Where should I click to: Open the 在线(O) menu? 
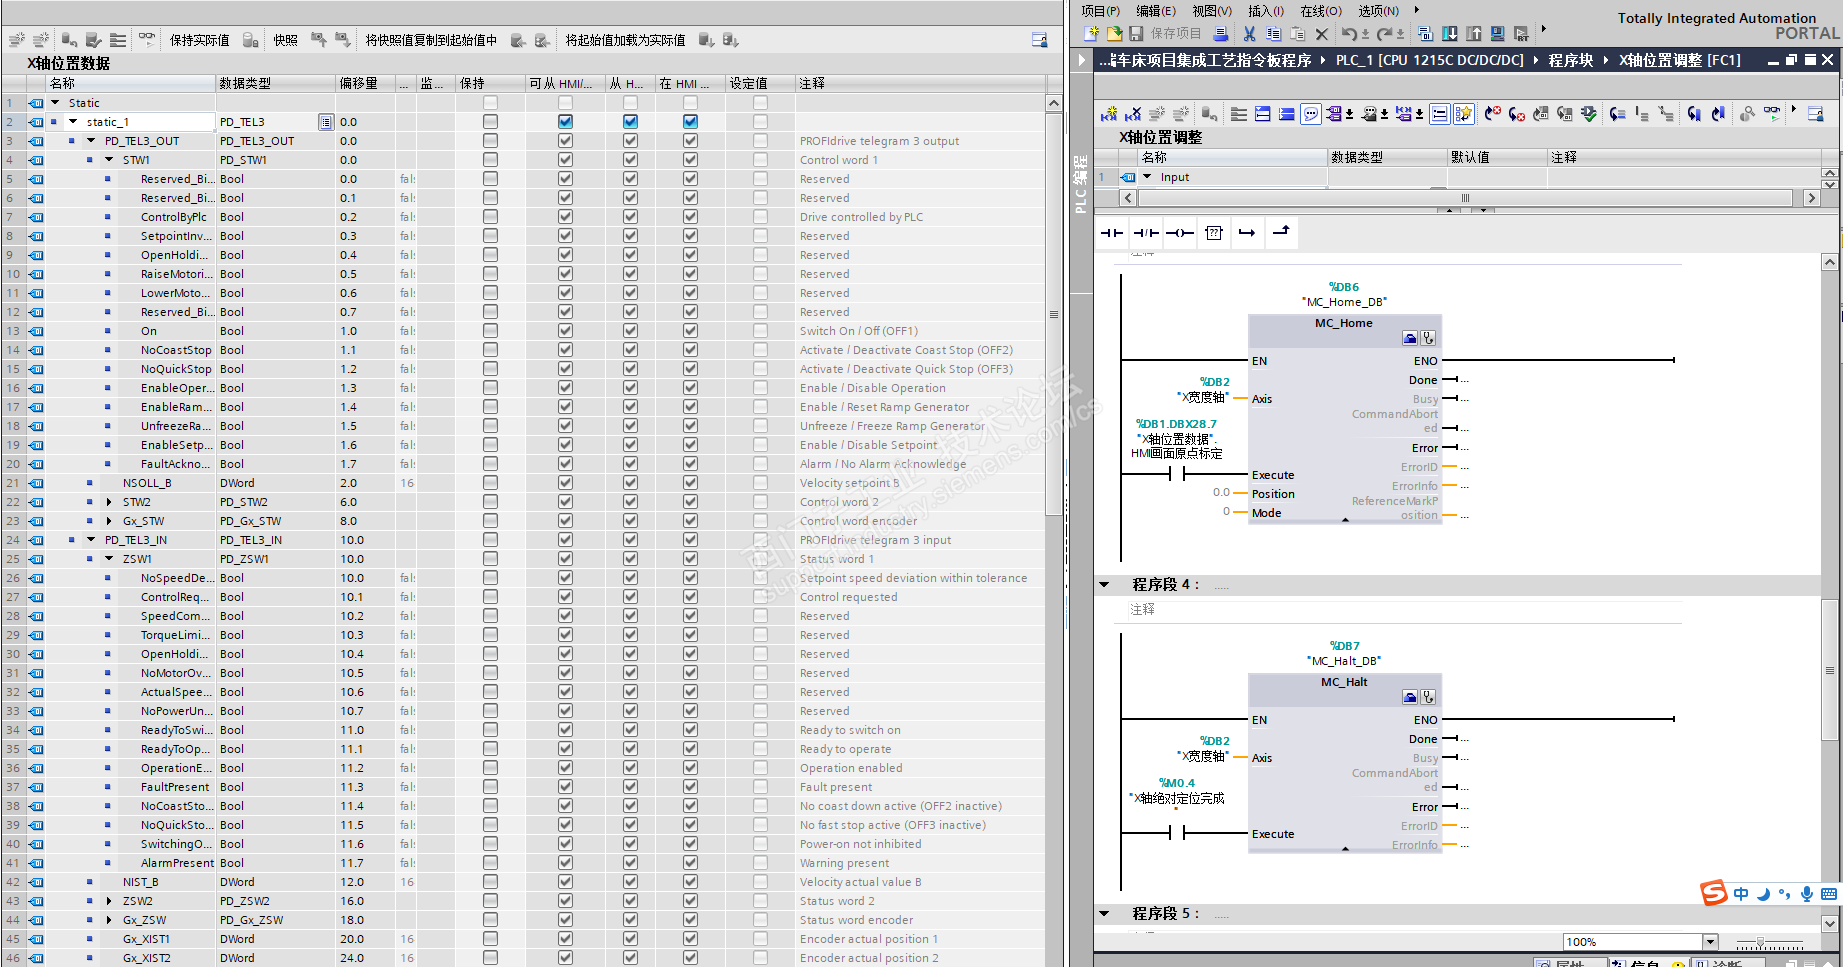(x=1321, y=11)
